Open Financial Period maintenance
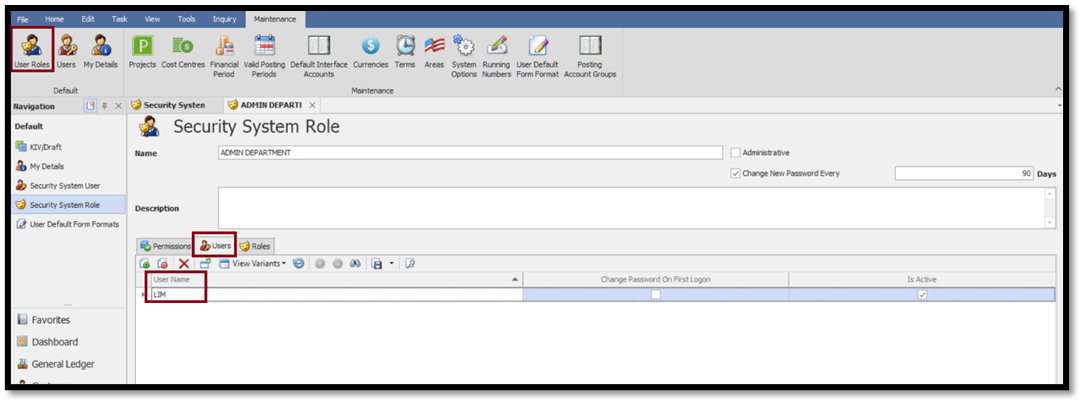The image size is (1082, 403). (224, 55)
